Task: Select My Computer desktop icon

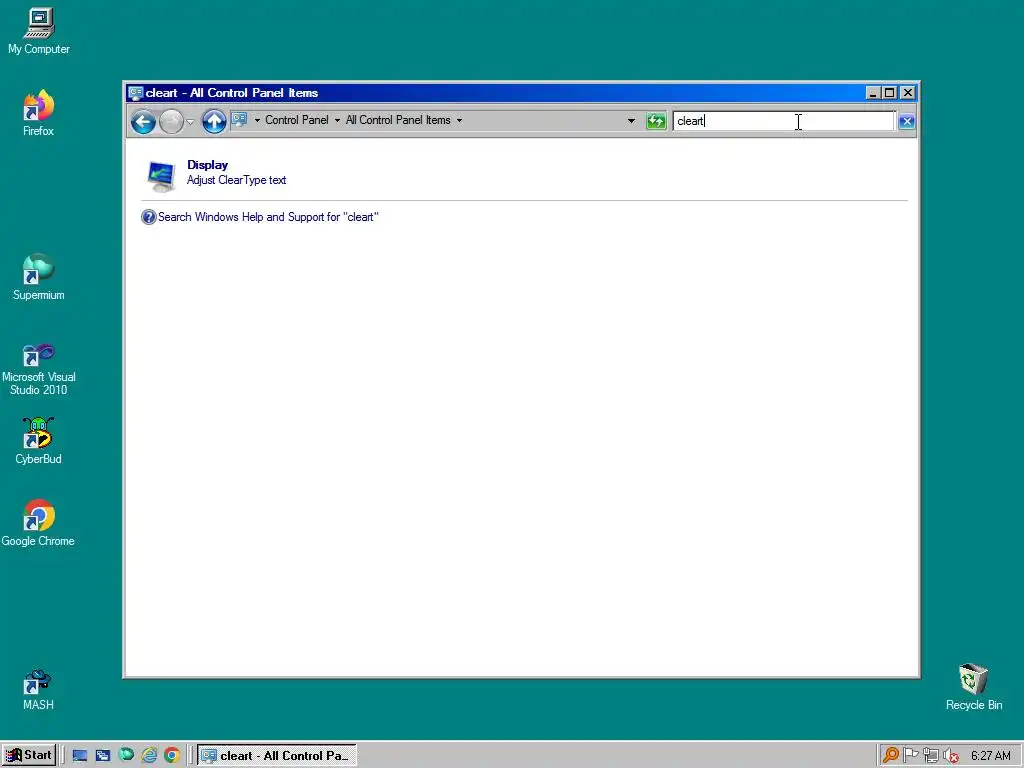Action: (39, 31)
